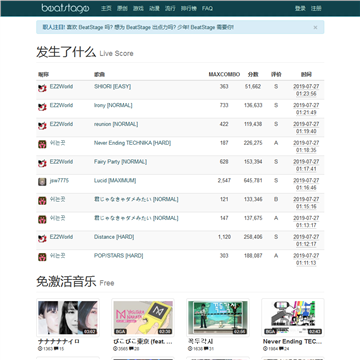Open the song link reunion [NORMAL]
The width and height of the screenshot is (360, 360).
116,124
